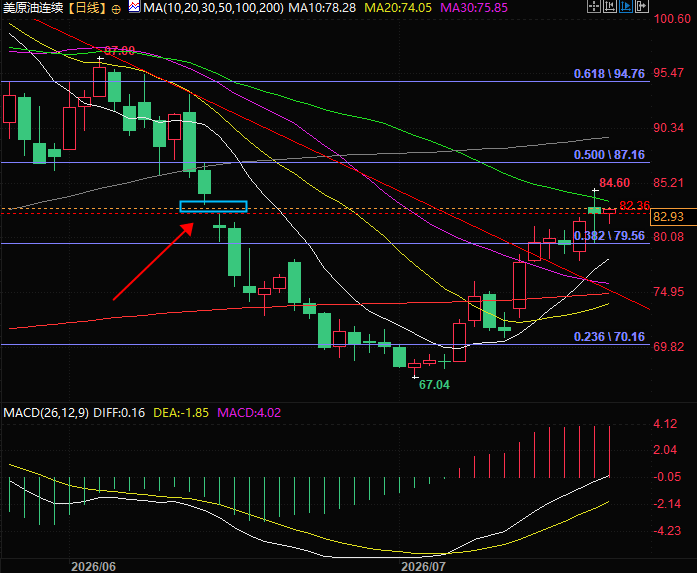Click the 0.618\94.76 Fibonacci level label
This screenshot has width=697, height=573.
pyautogui.click(x=609, y=74)
